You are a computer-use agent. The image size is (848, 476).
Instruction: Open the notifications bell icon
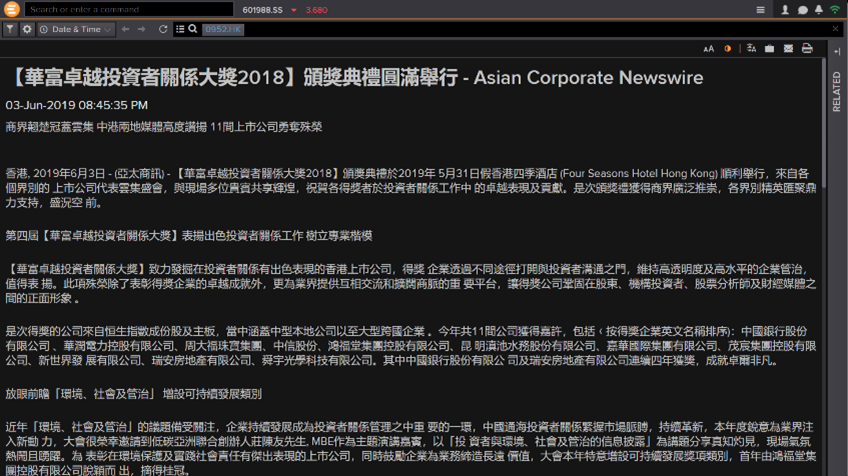click(819, 10)
